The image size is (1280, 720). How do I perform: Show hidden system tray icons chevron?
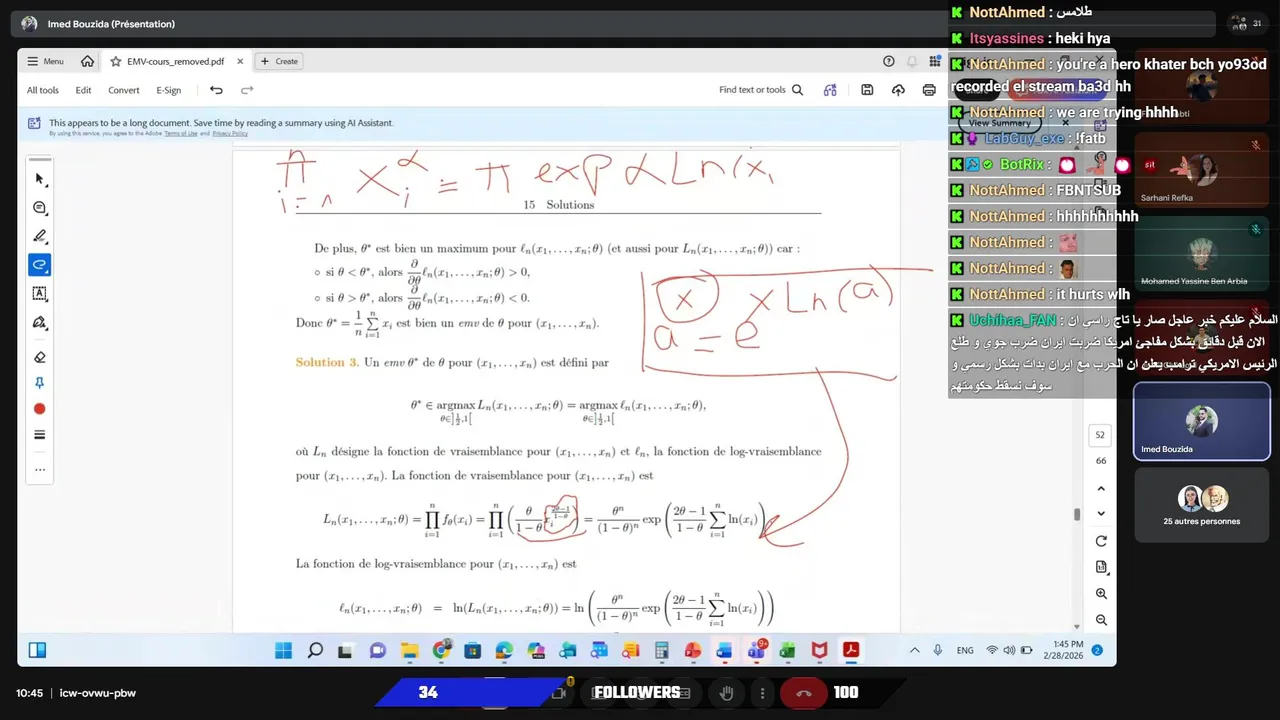(914, 650)
